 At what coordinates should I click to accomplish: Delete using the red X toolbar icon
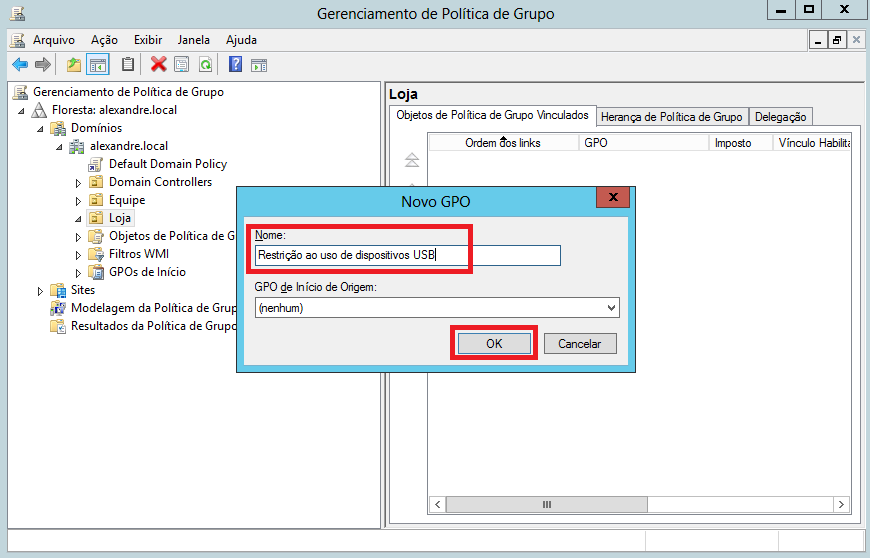[158, 65]
